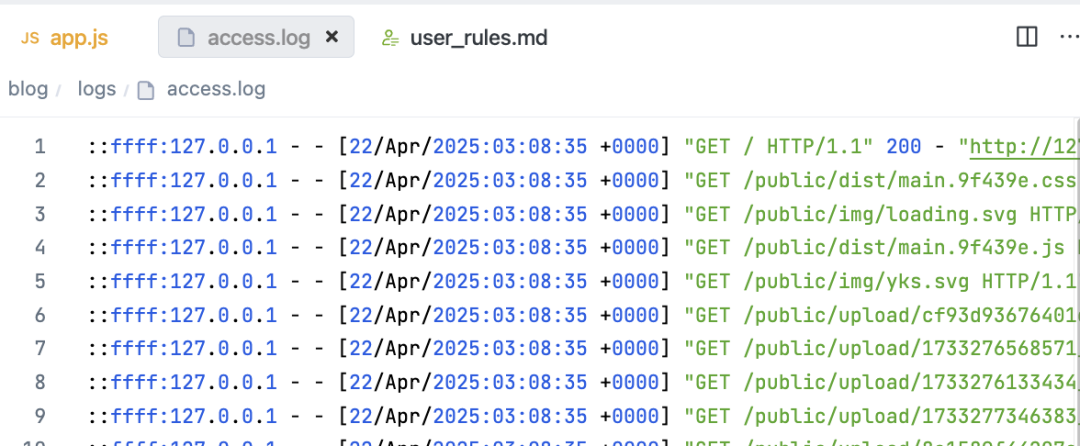The height and width of the screenshot is (446, 1080).
Task: Open the access.log breadcrumb dropdown
Action: [216, 89]
